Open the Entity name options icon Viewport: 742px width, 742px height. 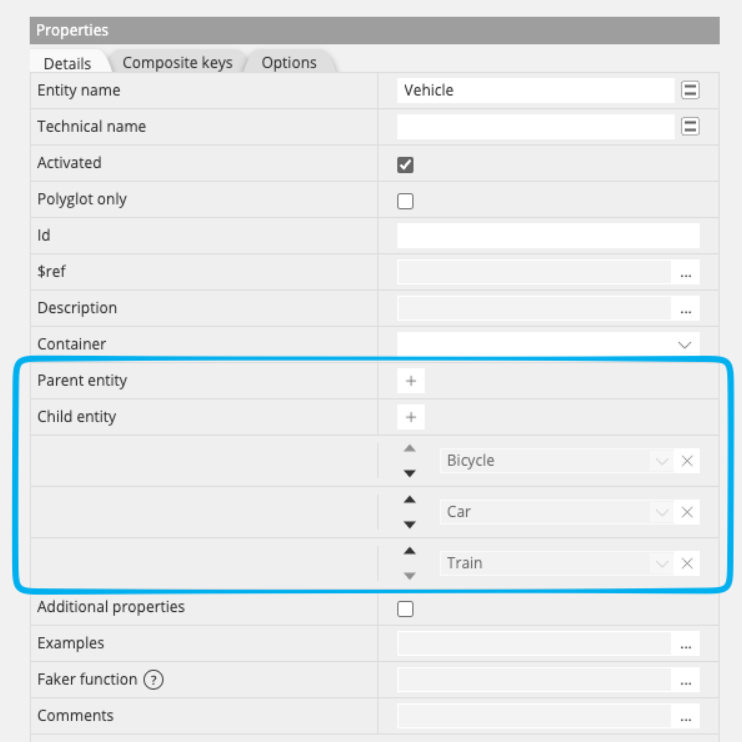tap(690, 90)
